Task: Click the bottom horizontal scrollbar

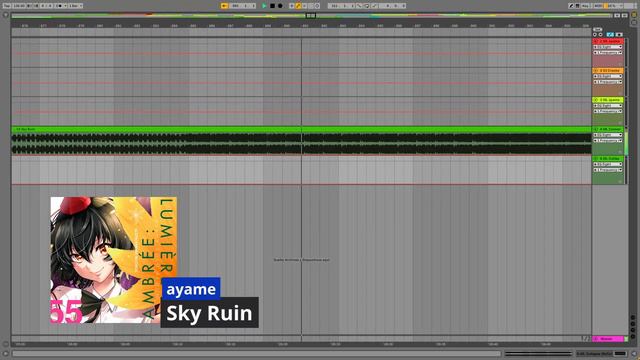Action: [256, 353]
